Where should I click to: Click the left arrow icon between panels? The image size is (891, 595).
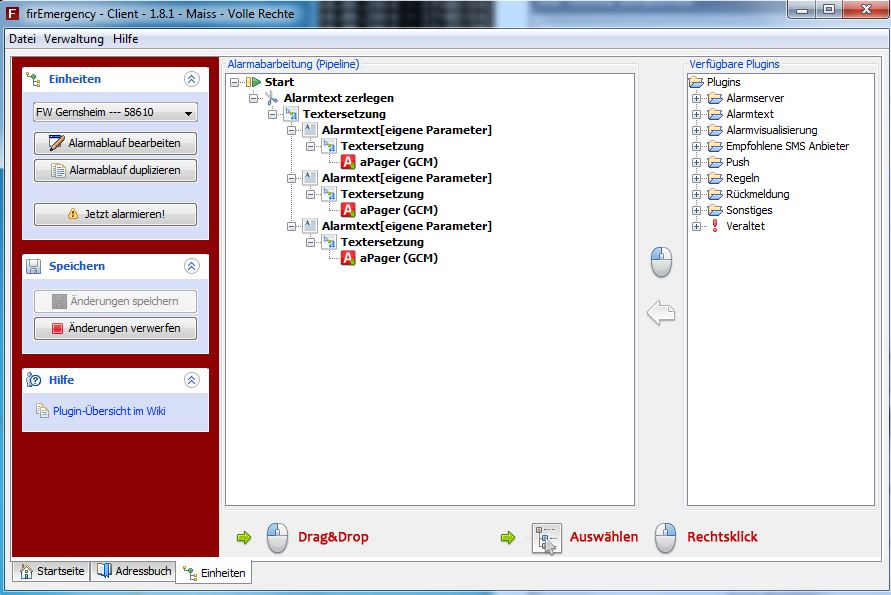click(661, 314)
